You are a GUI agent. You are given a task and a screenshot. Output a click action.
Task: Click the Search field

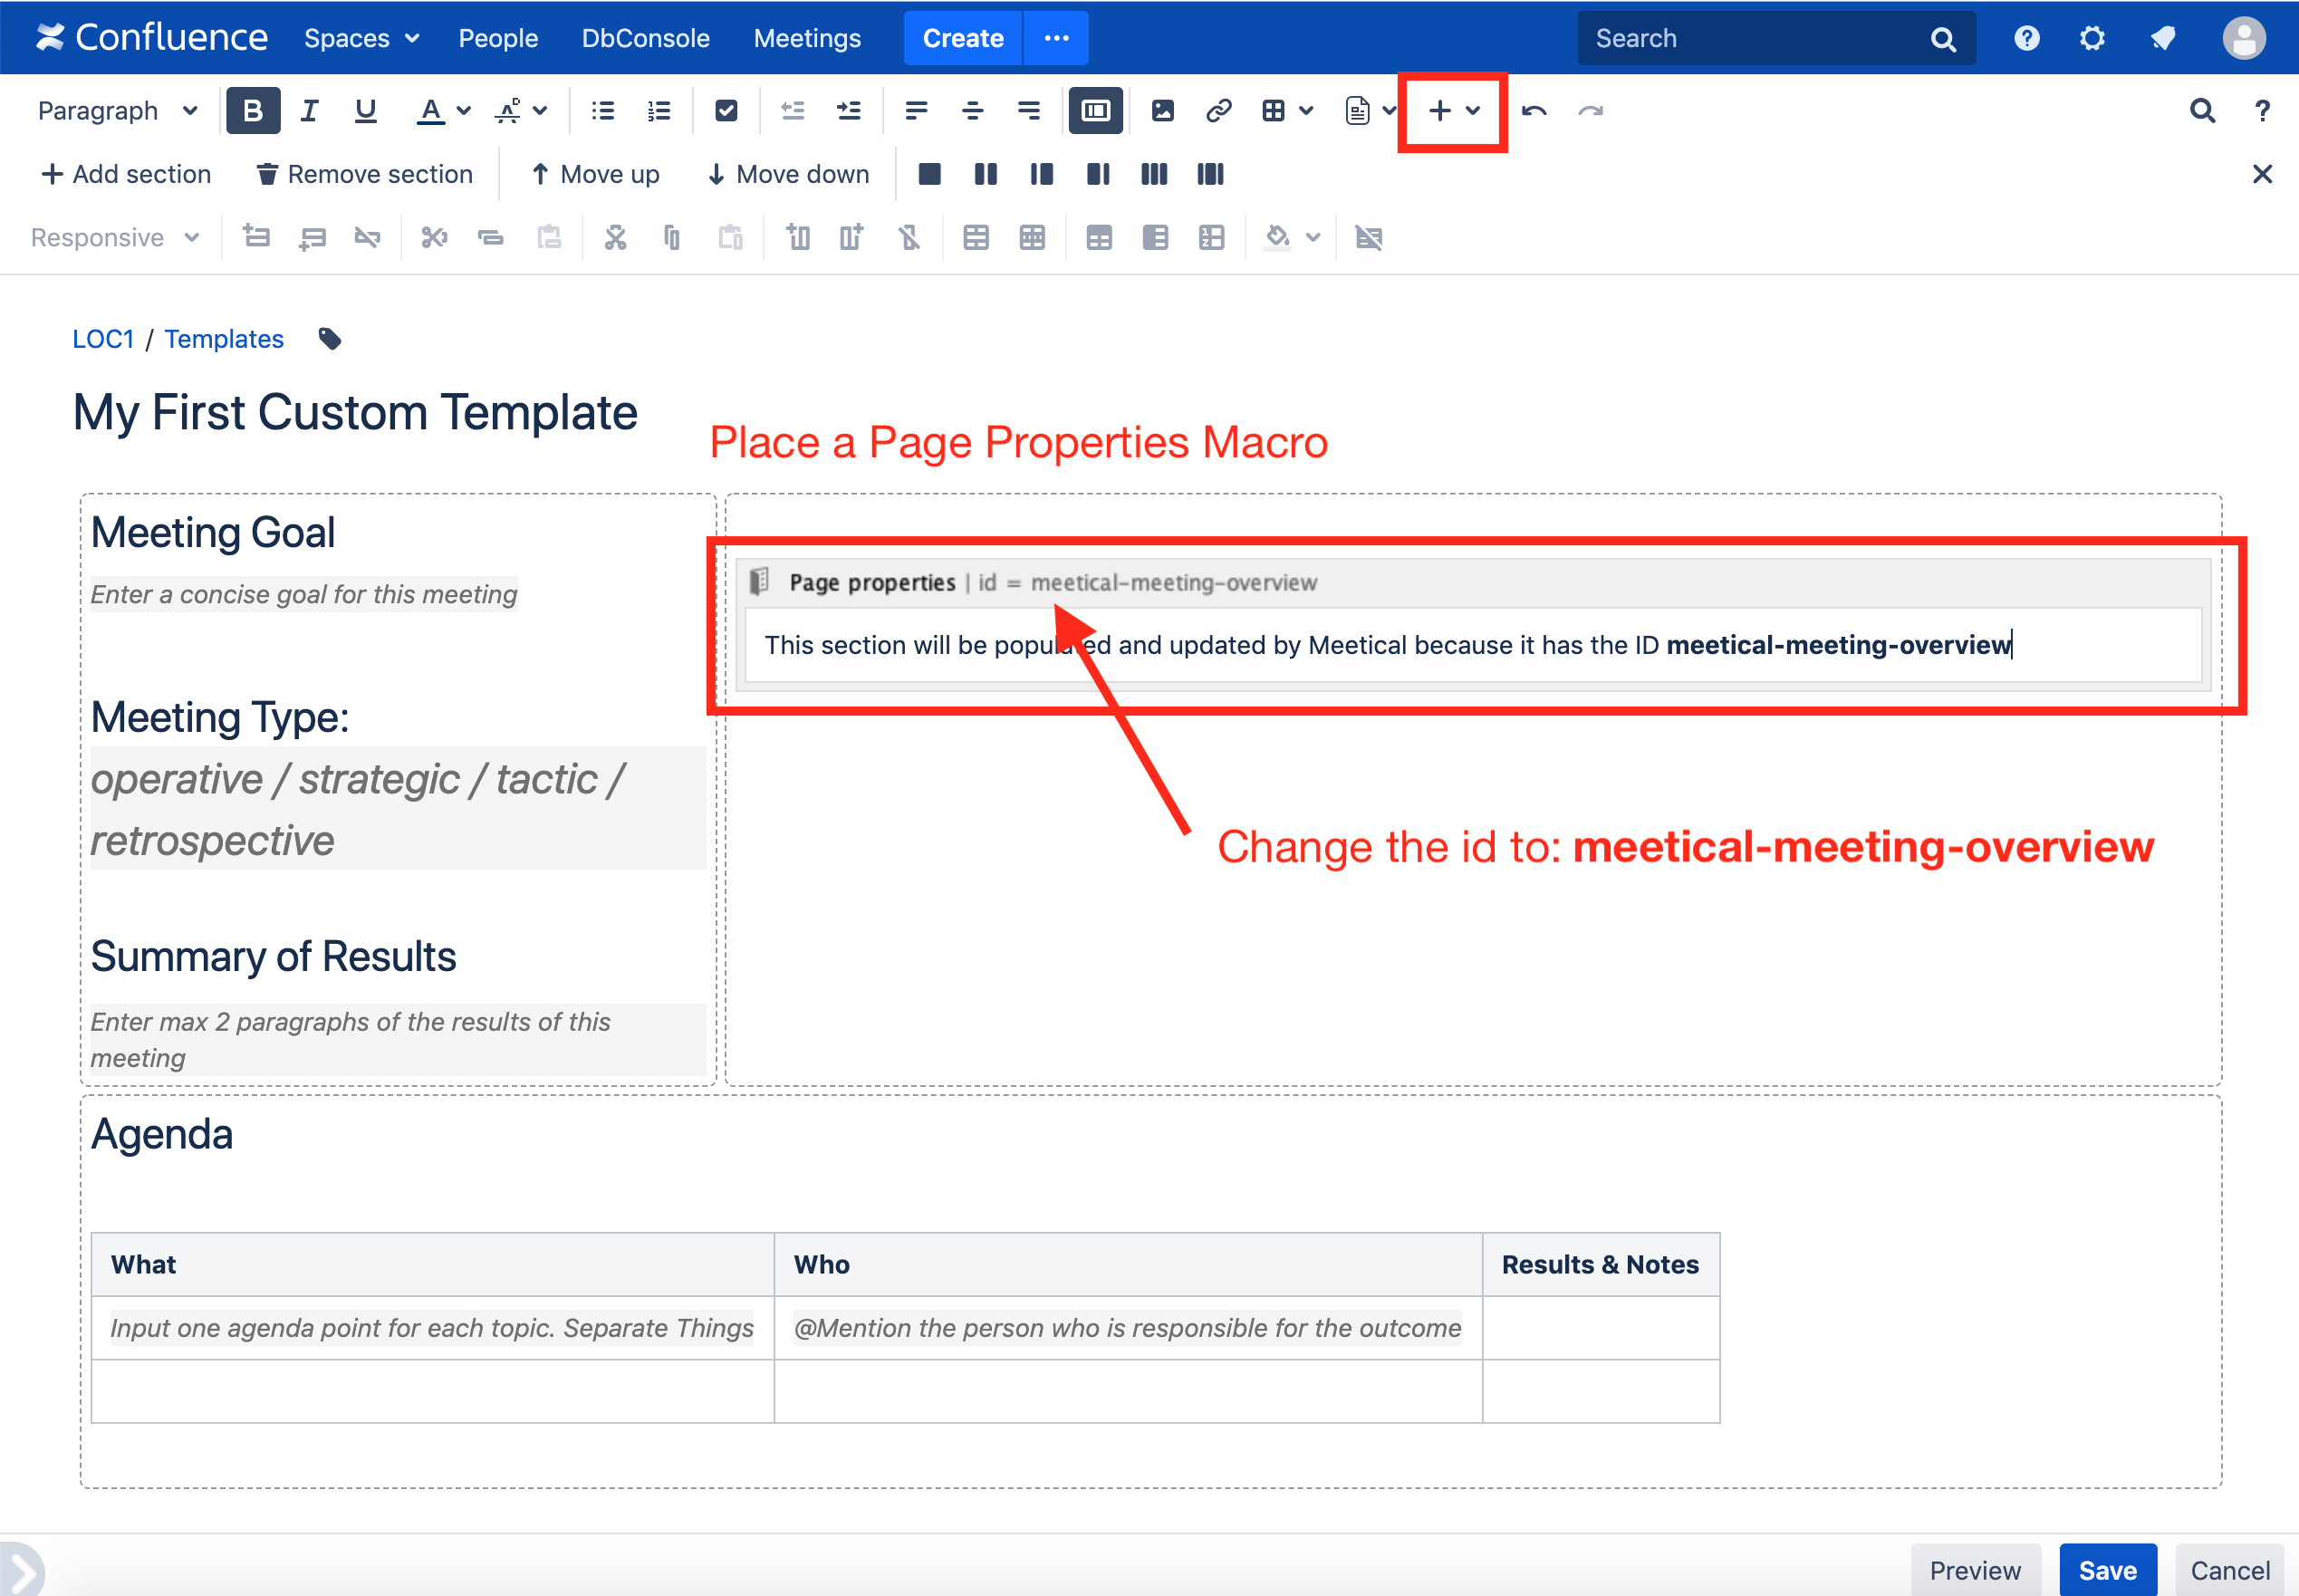[x=1776, y=38]
